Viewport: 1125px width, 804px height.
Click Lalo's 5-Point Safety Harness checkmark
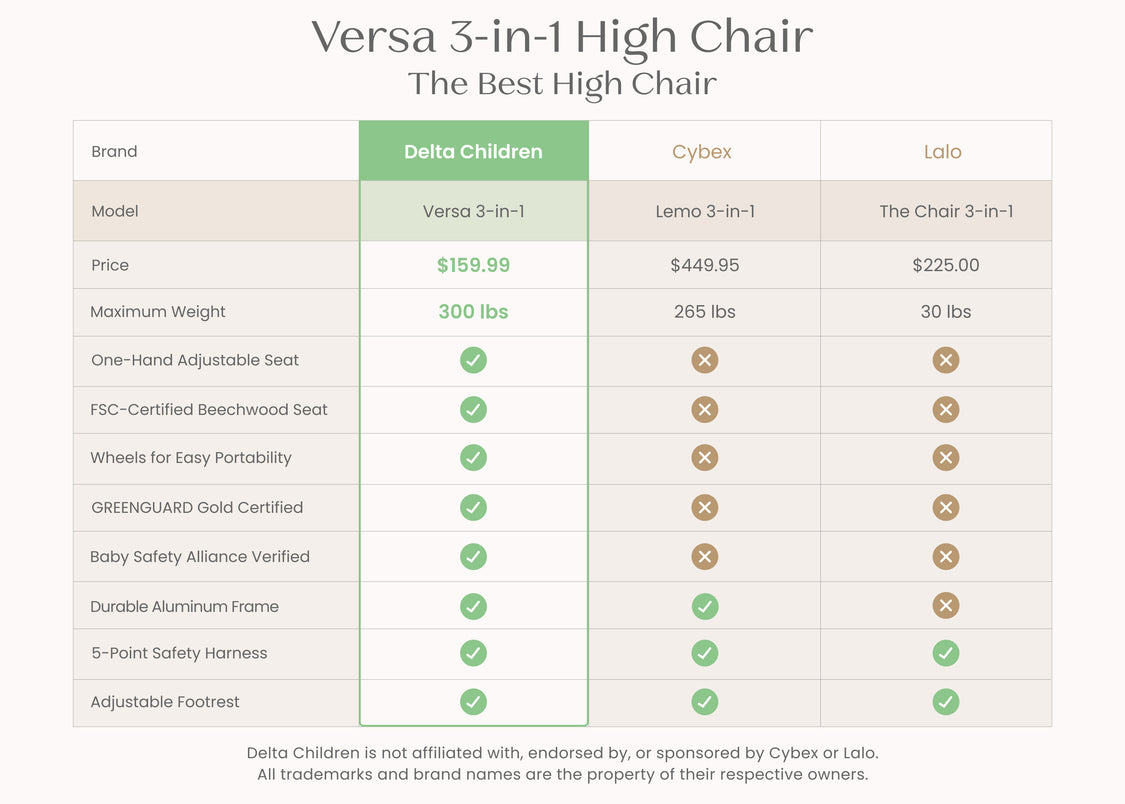pos(946,653)
